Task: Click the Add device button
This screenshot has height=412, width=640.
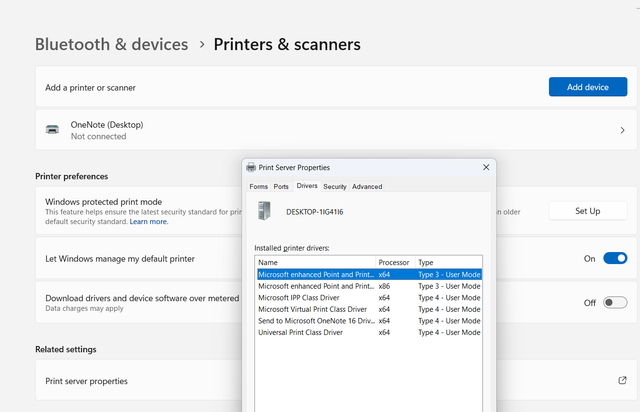Action: pyautogui.click(x=588, y=87)
